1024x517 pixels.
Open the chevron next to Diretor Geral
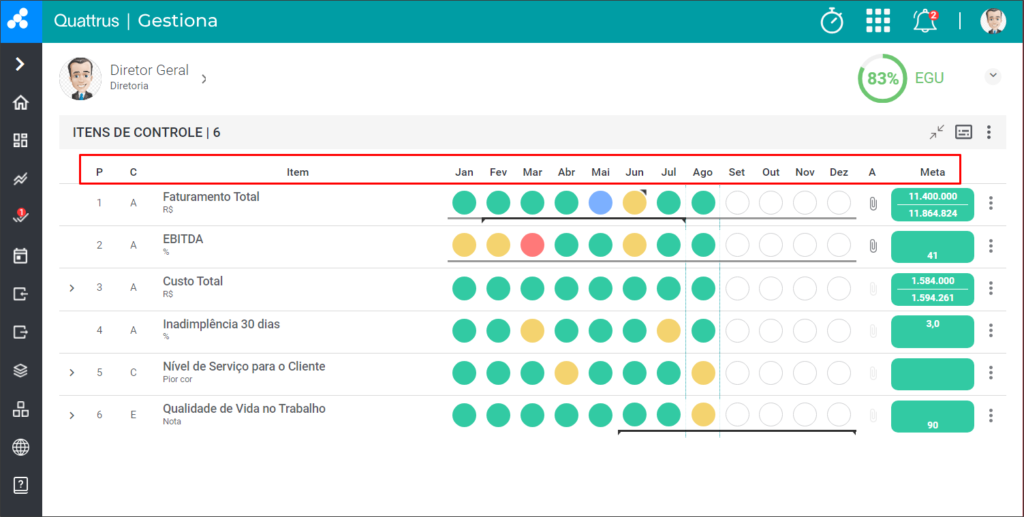(x=204, y=78)
